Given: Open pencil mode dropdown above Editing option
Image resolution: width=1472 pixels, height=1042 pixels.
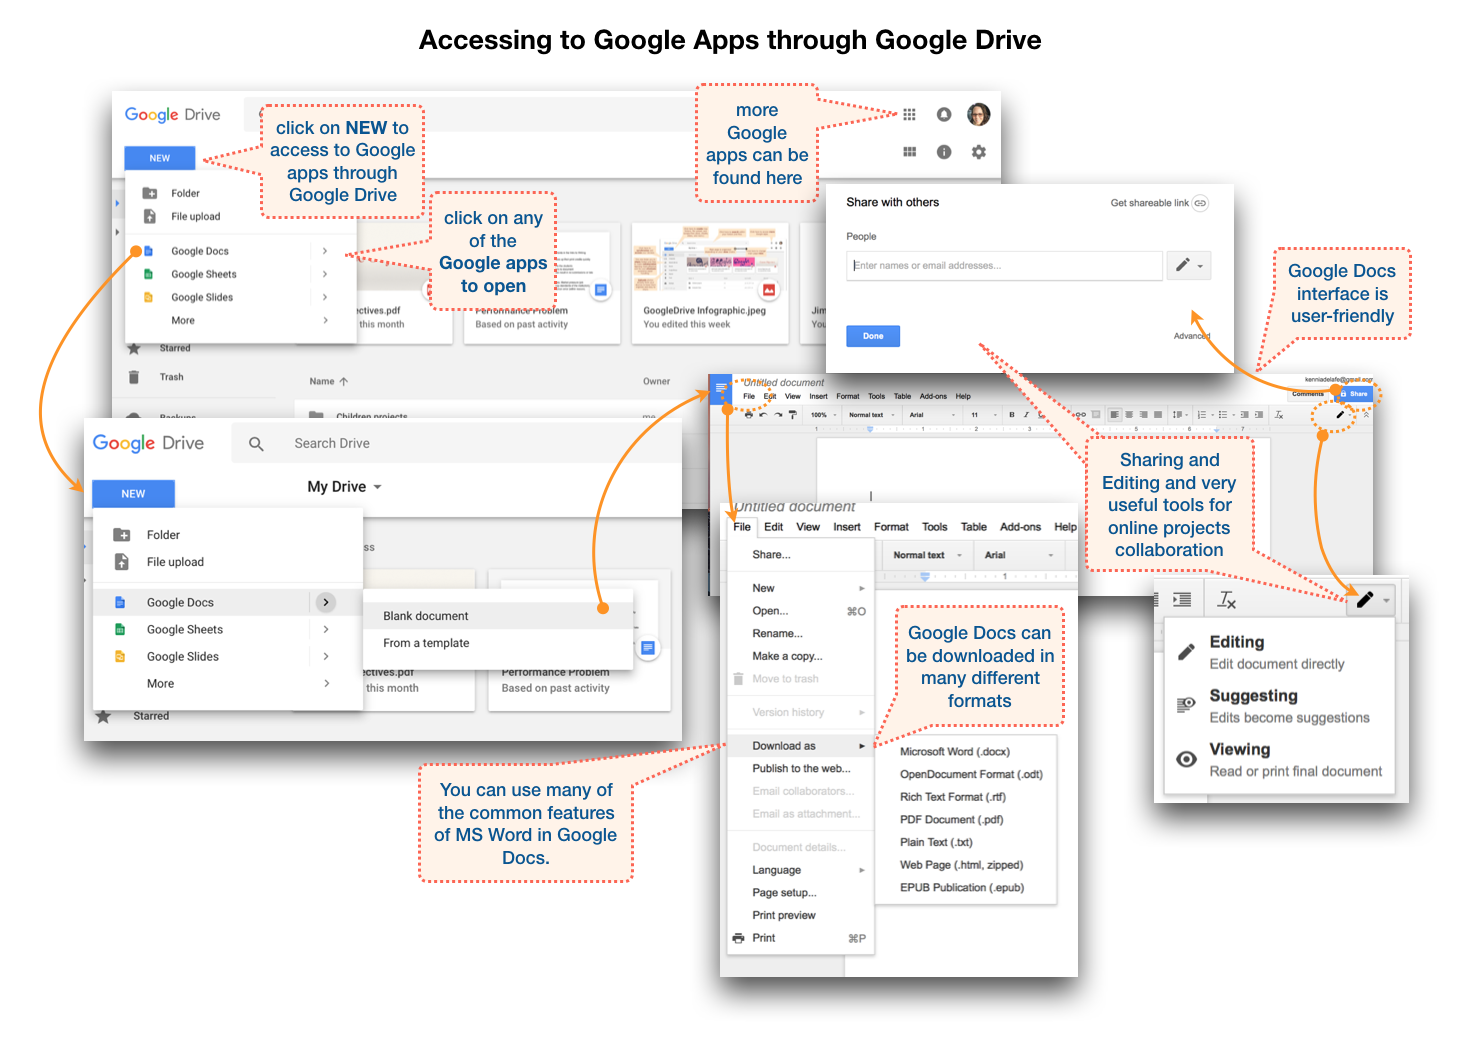Looking at the screenshot, I should click(1370, 600).
